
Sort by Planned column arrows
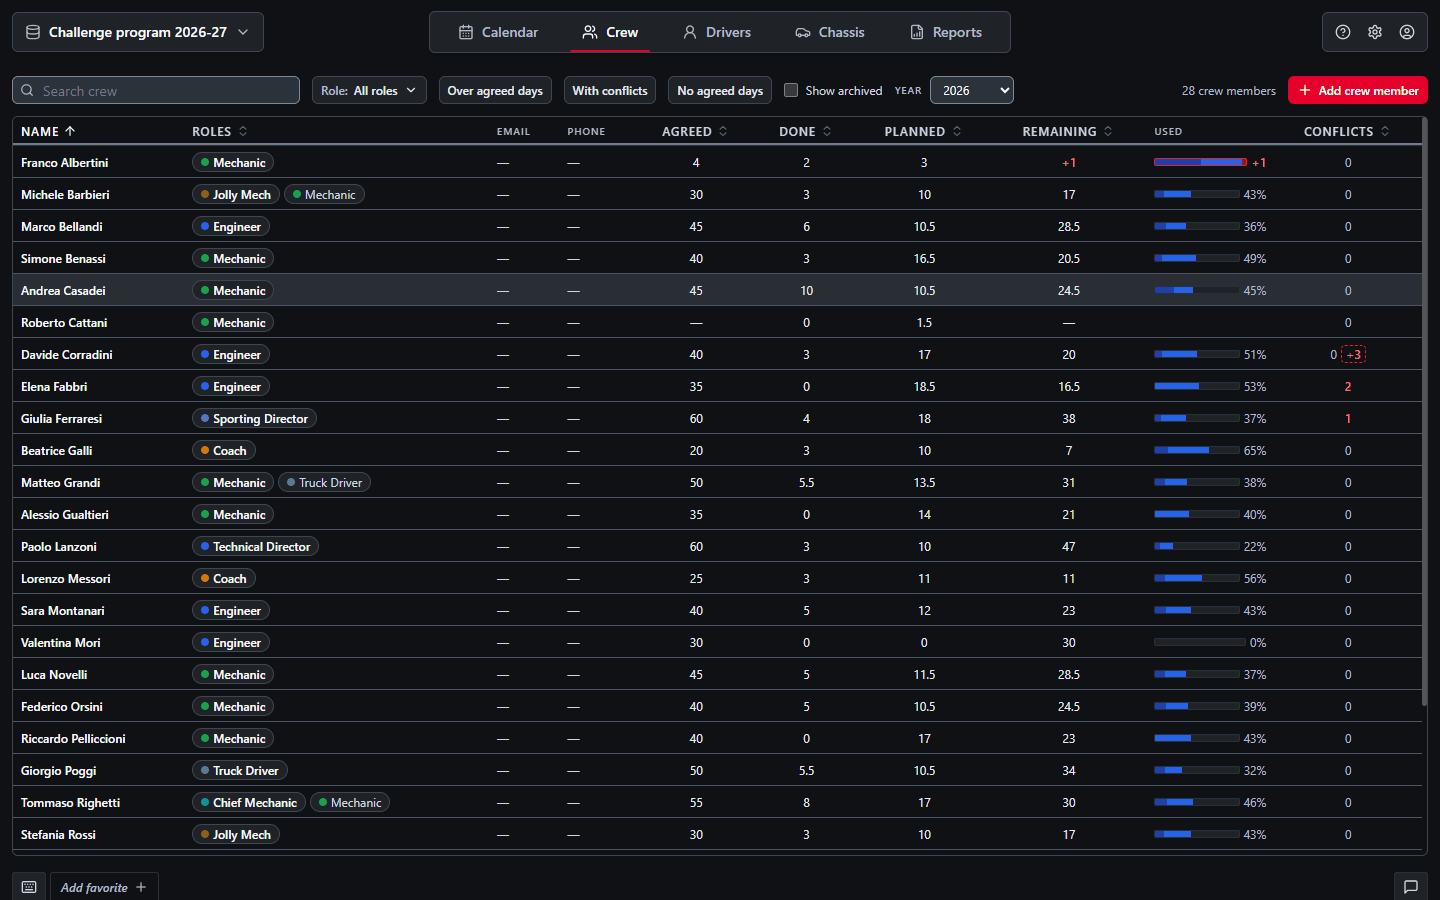pos(957,131)
